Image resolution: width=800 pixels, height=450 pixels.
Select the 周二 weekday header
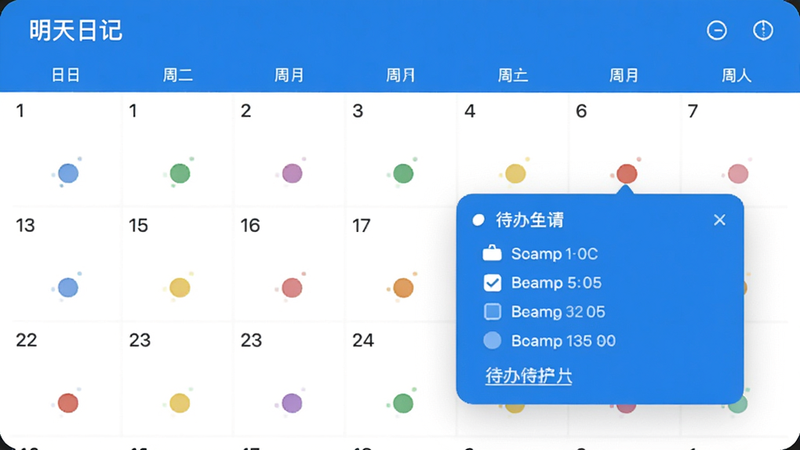point(178,76)
